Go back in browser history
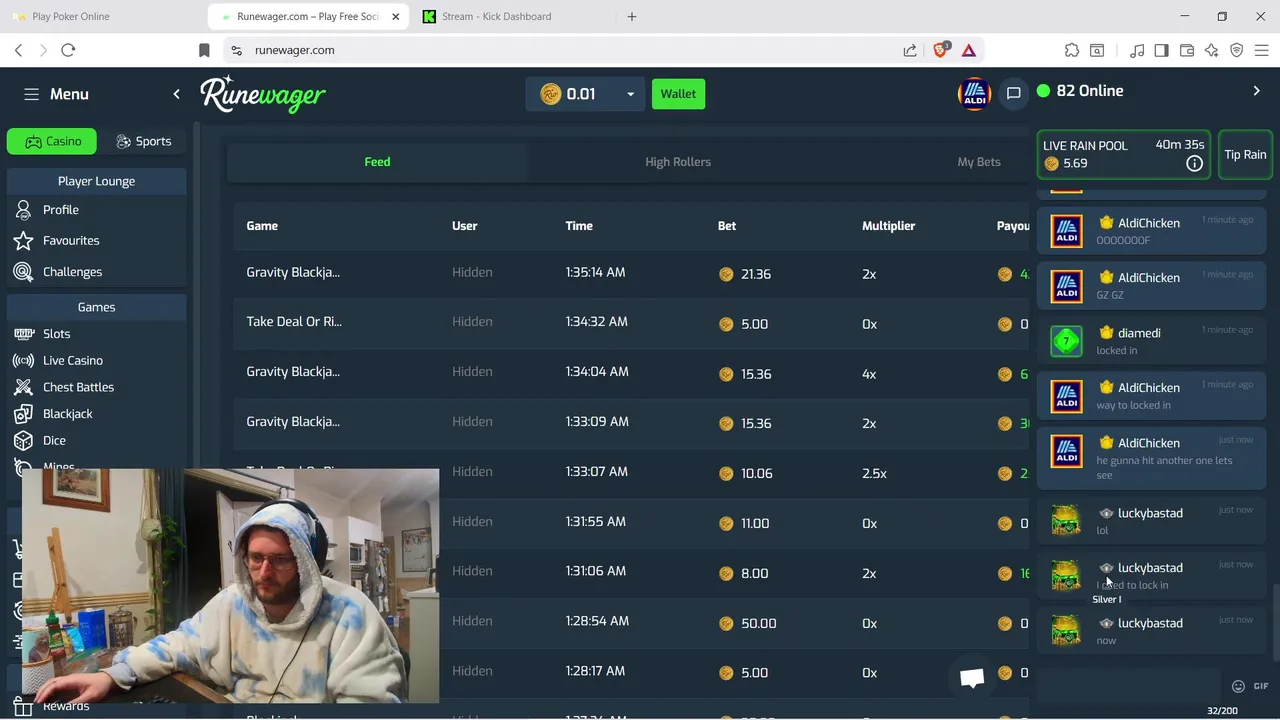The height and width of the screenshot is (720, 1280). (x=18, y=50)
